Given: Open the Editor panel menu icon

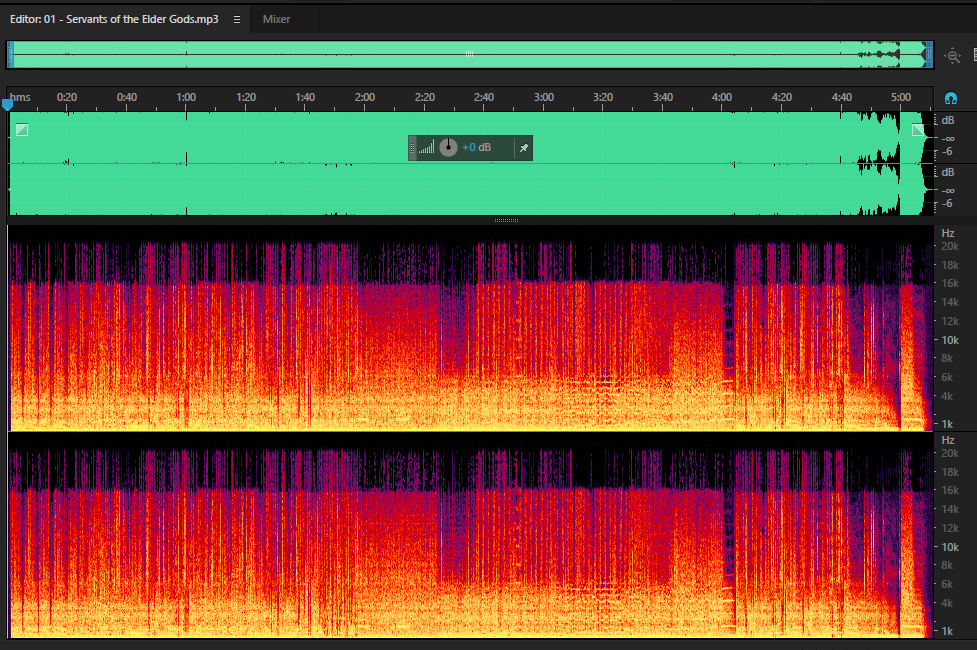Looking at the screenshot, I should coord(237,19).
